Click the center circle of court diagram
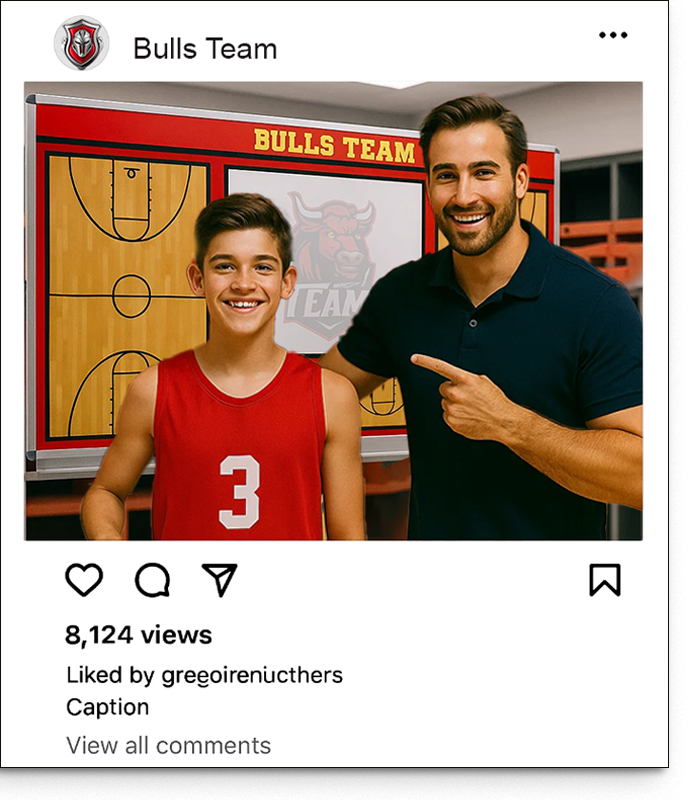The width and height of the screenshot is (696, 800). [x=131, y=296]
